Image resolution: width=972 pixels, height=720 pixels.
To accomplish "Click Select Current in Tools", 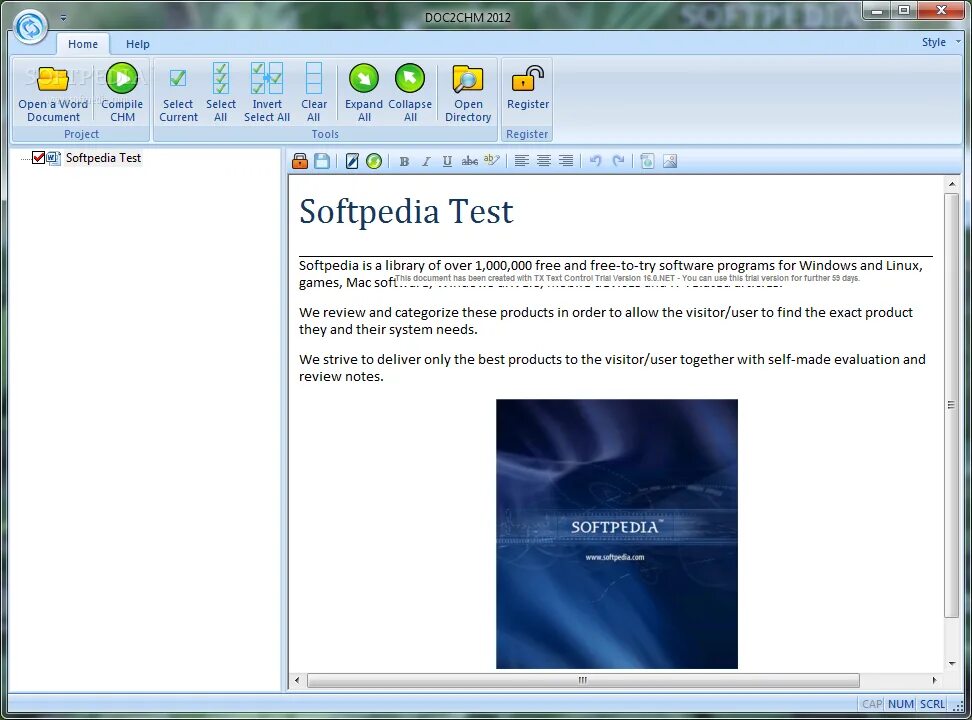I will (178, 94).
